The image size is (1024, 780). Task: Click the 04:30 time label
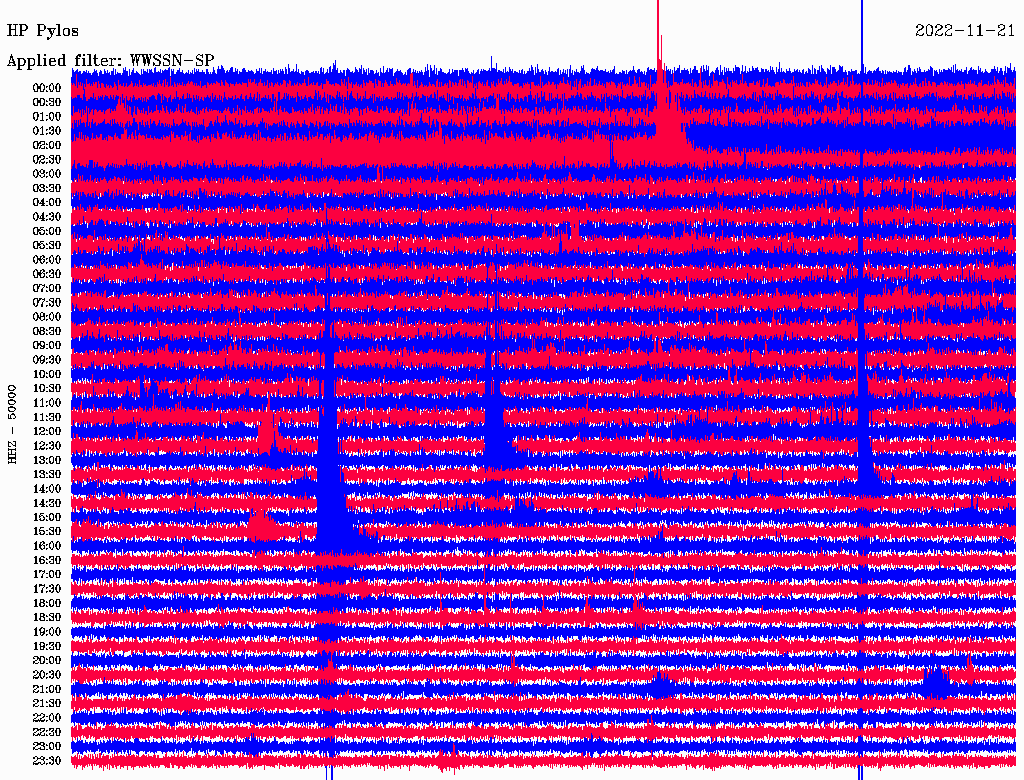tap(47, 217)
